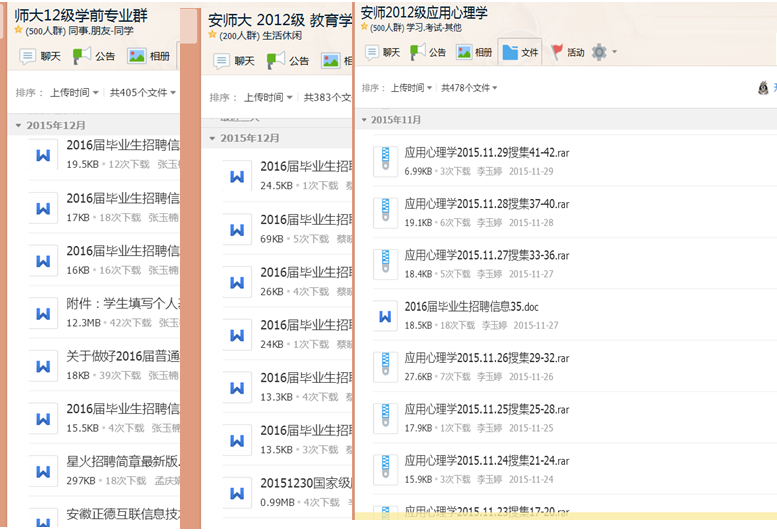
Task: Open the 活动 tab with red flag
Action: [x=567, y=52]
